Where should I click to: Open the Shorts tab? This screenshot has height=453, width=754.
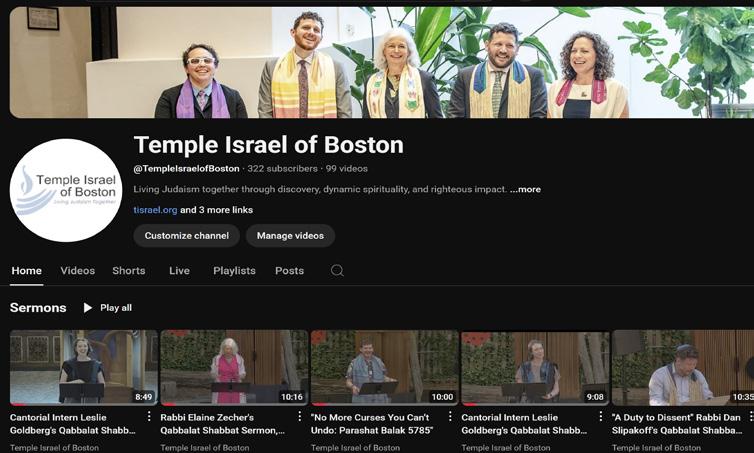click(129, 271)
